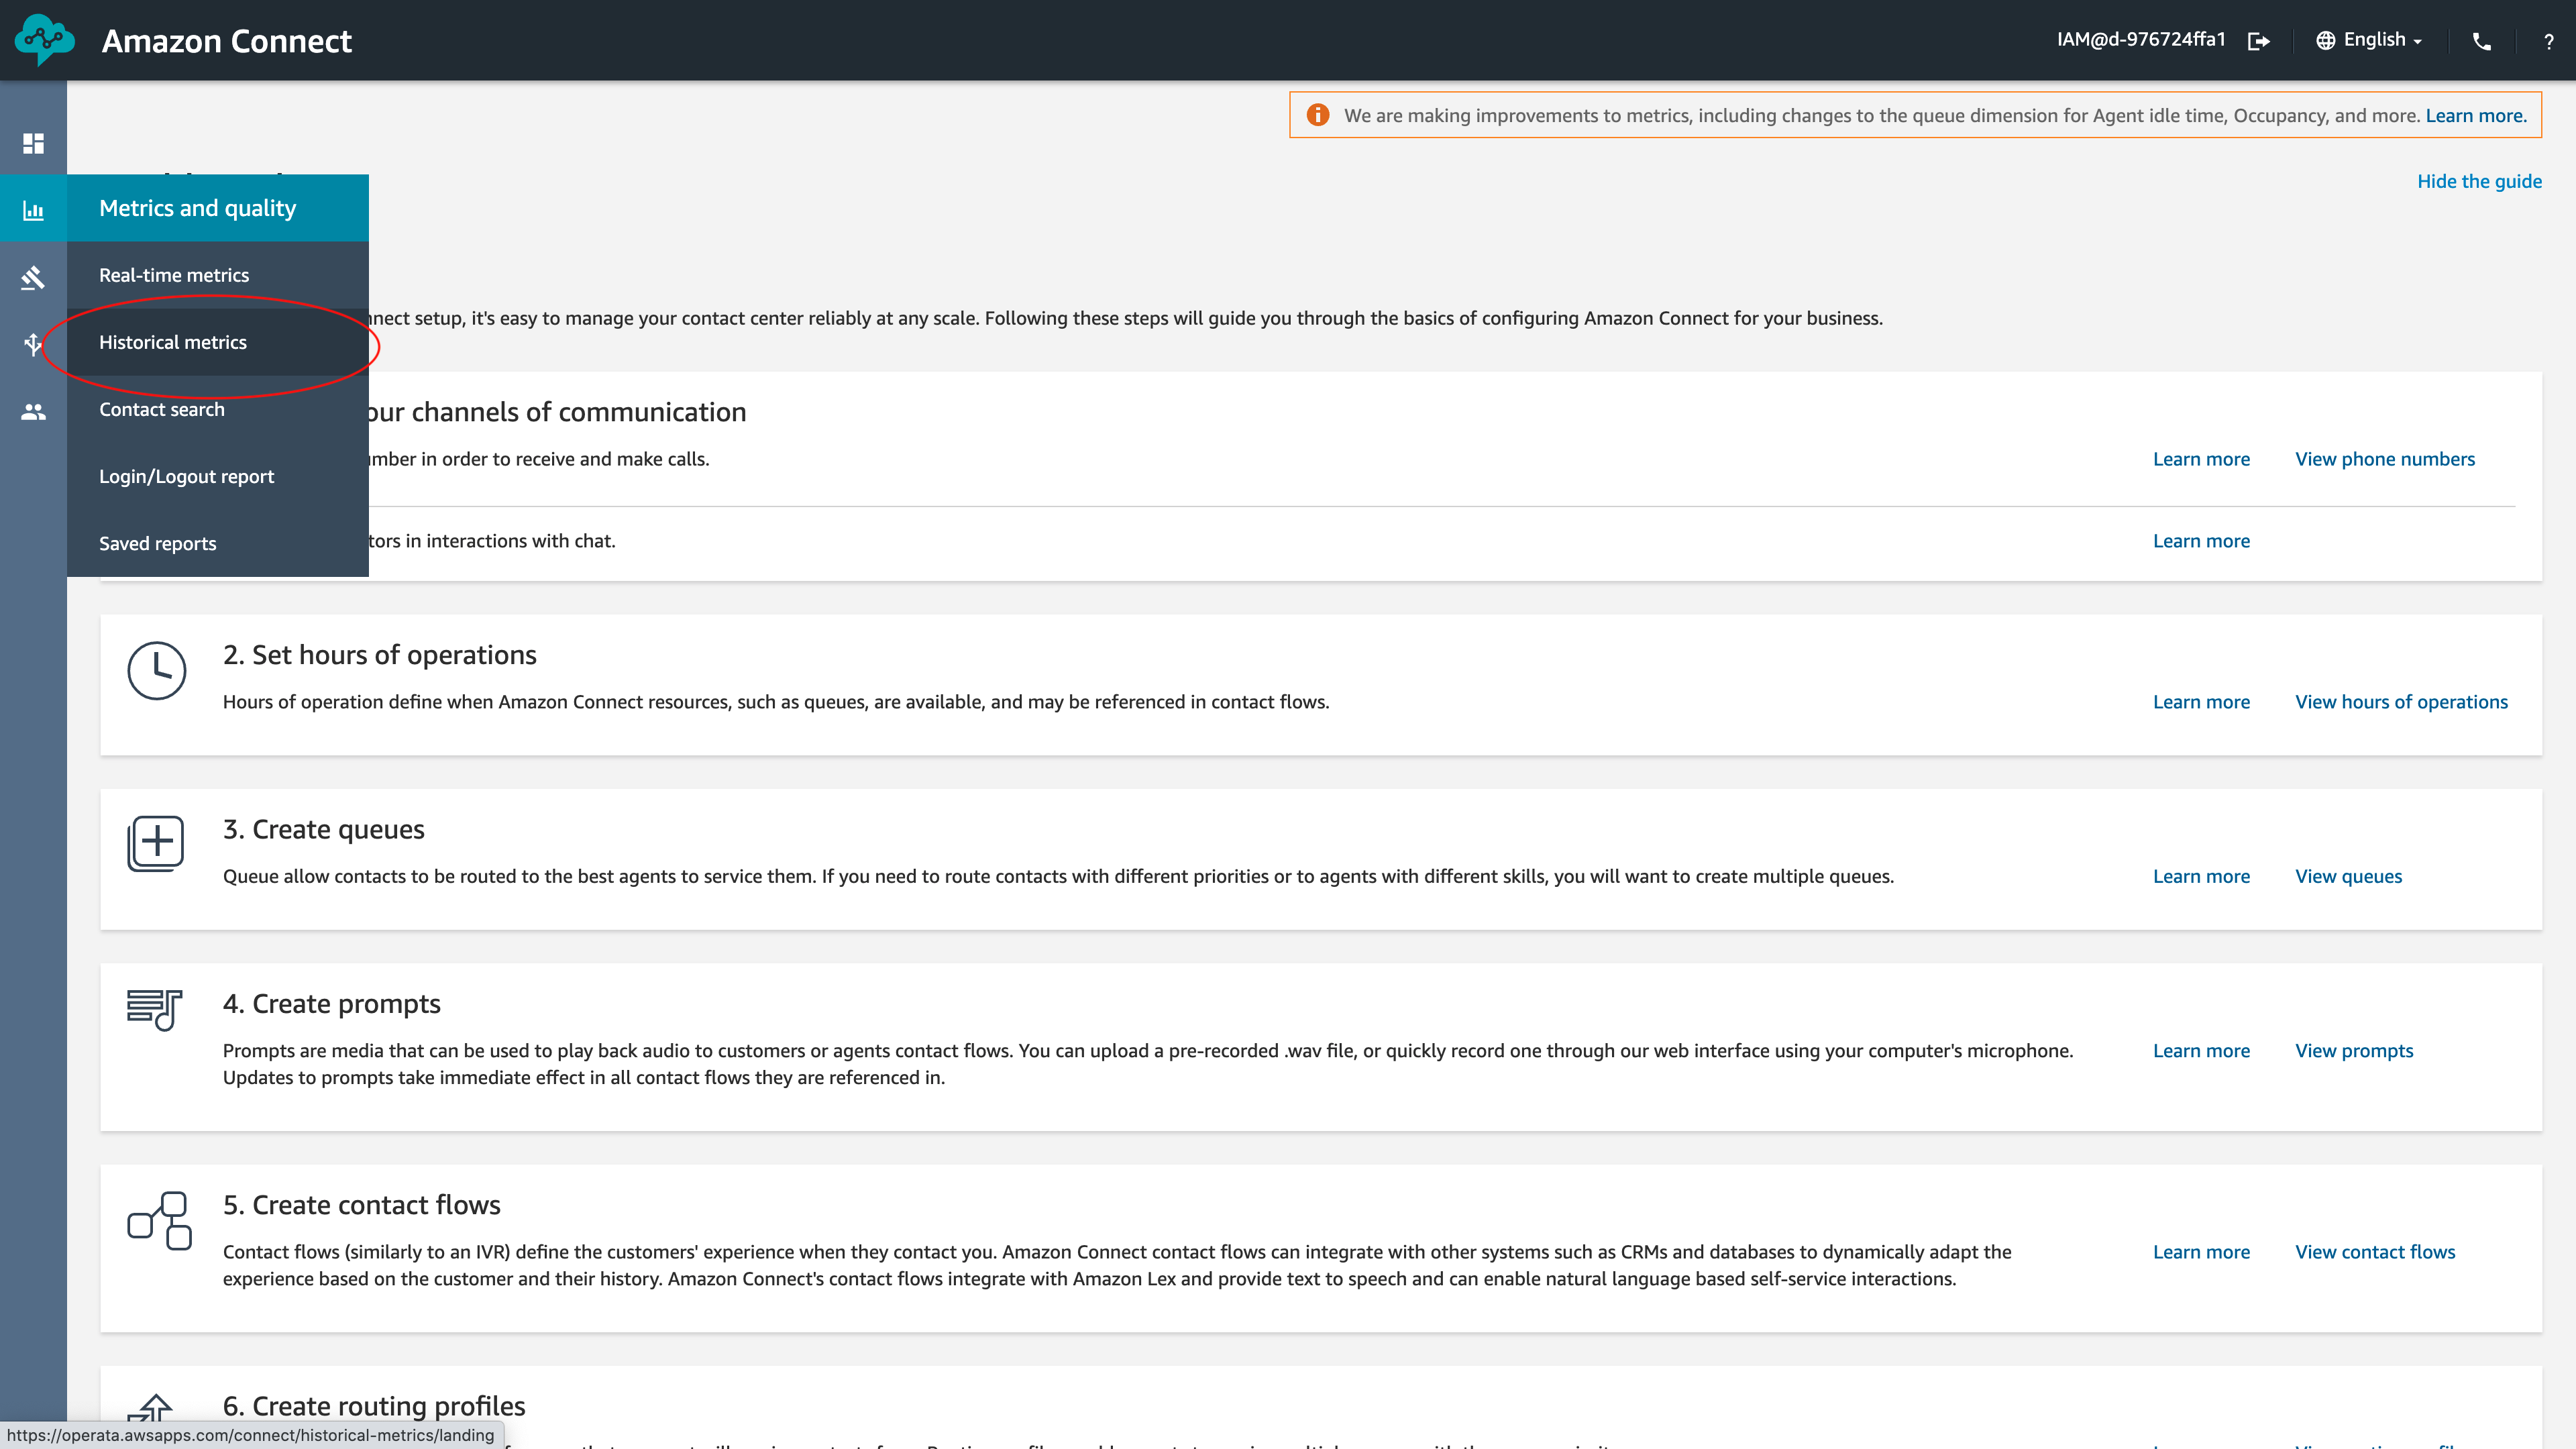Click the plus-square Create queues icon
This screenshot has height=1449, width=2576.
156,843
